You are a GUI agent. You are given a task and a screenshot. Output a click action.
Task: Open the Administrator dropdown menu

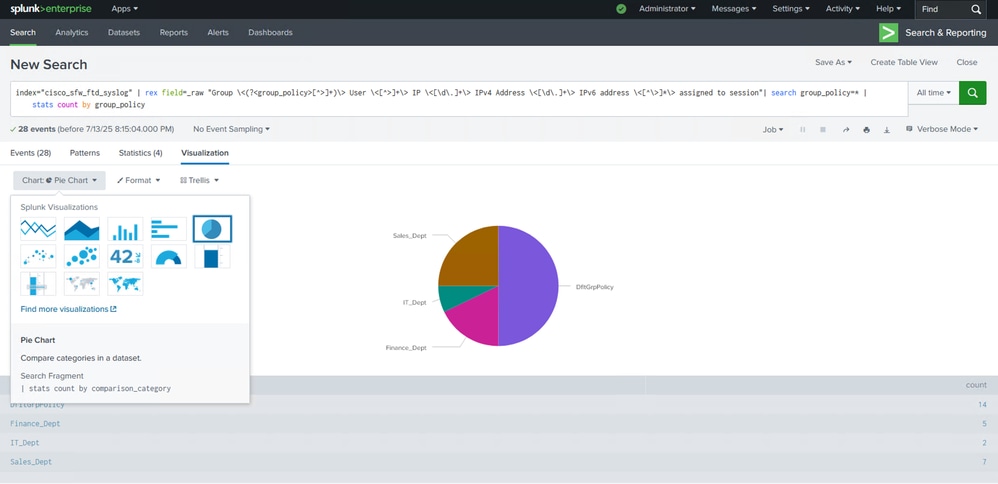click(x=667, y=9)
